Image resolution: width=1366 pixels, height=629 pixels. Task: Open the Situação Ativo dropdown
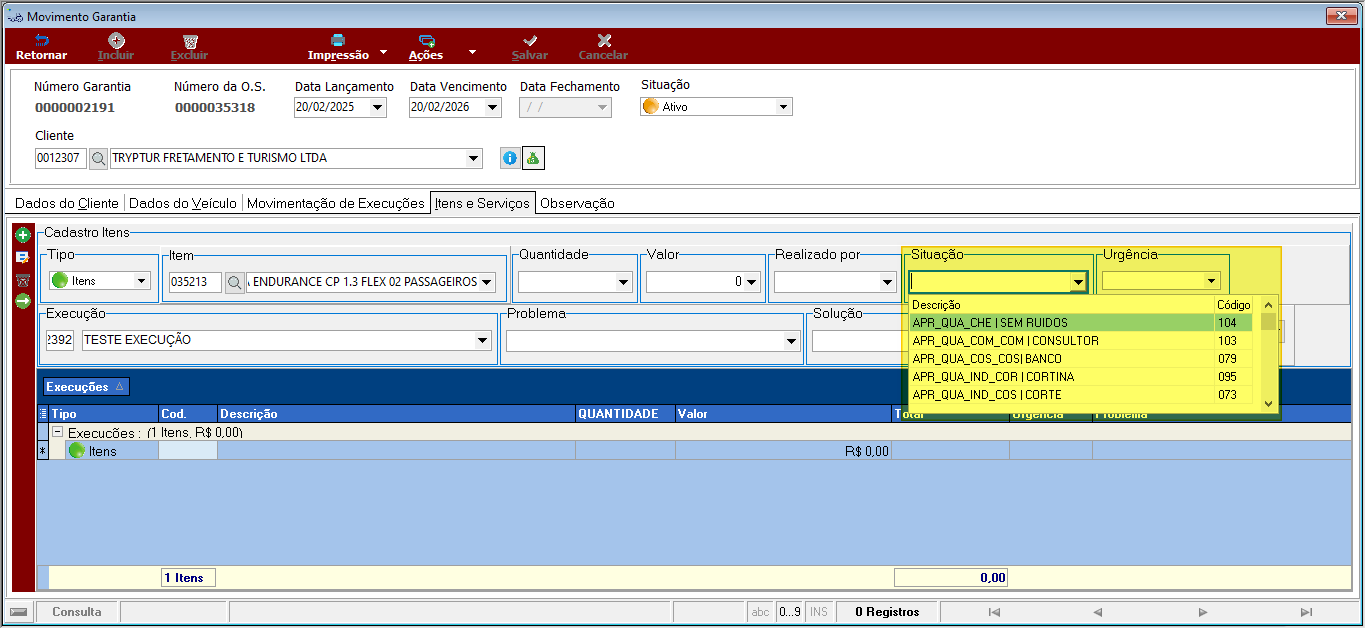(x=783, y=107)
